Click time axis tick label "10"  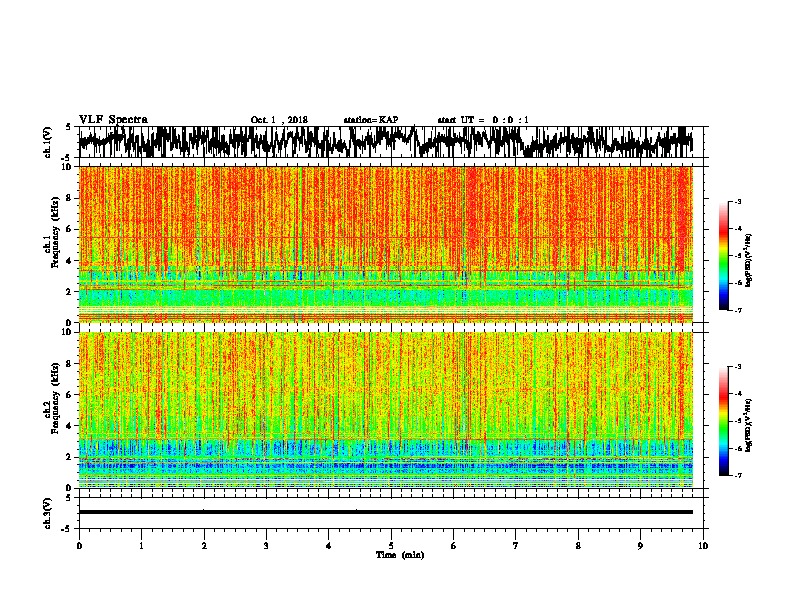point(703,546)
